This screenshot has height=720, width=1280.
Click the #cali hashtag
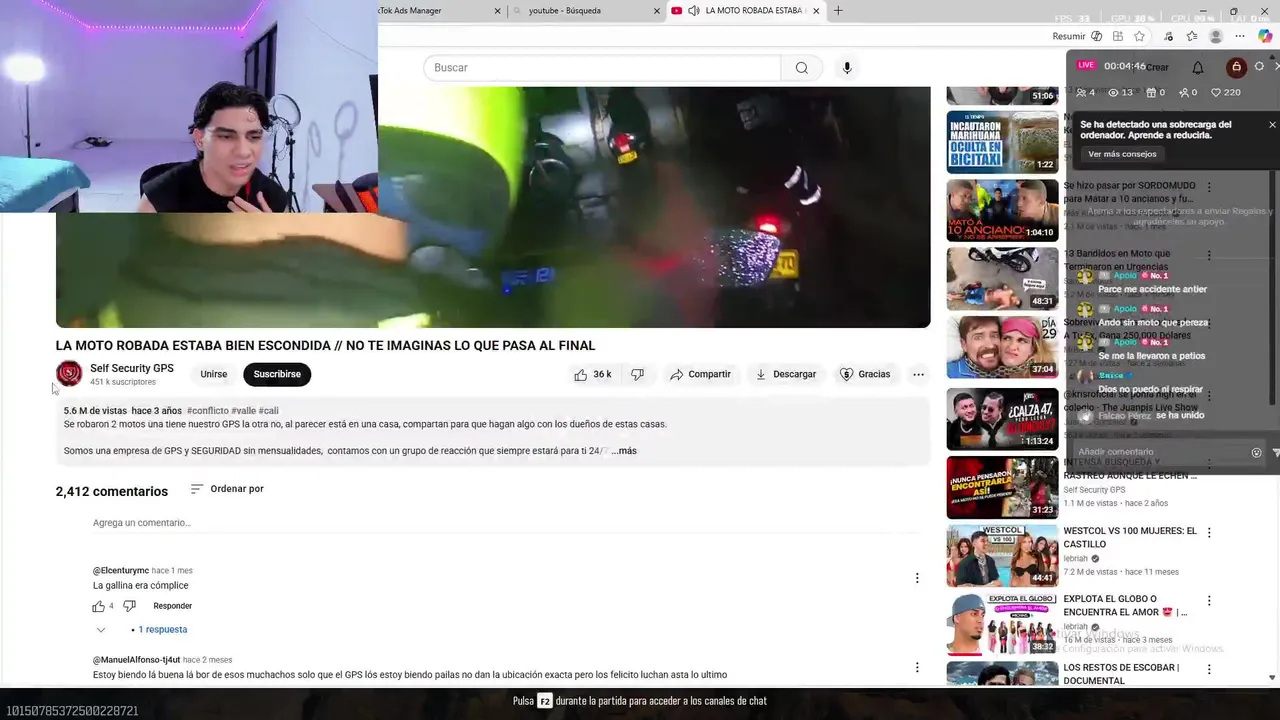pyautogui.click(x=269, y=411)
